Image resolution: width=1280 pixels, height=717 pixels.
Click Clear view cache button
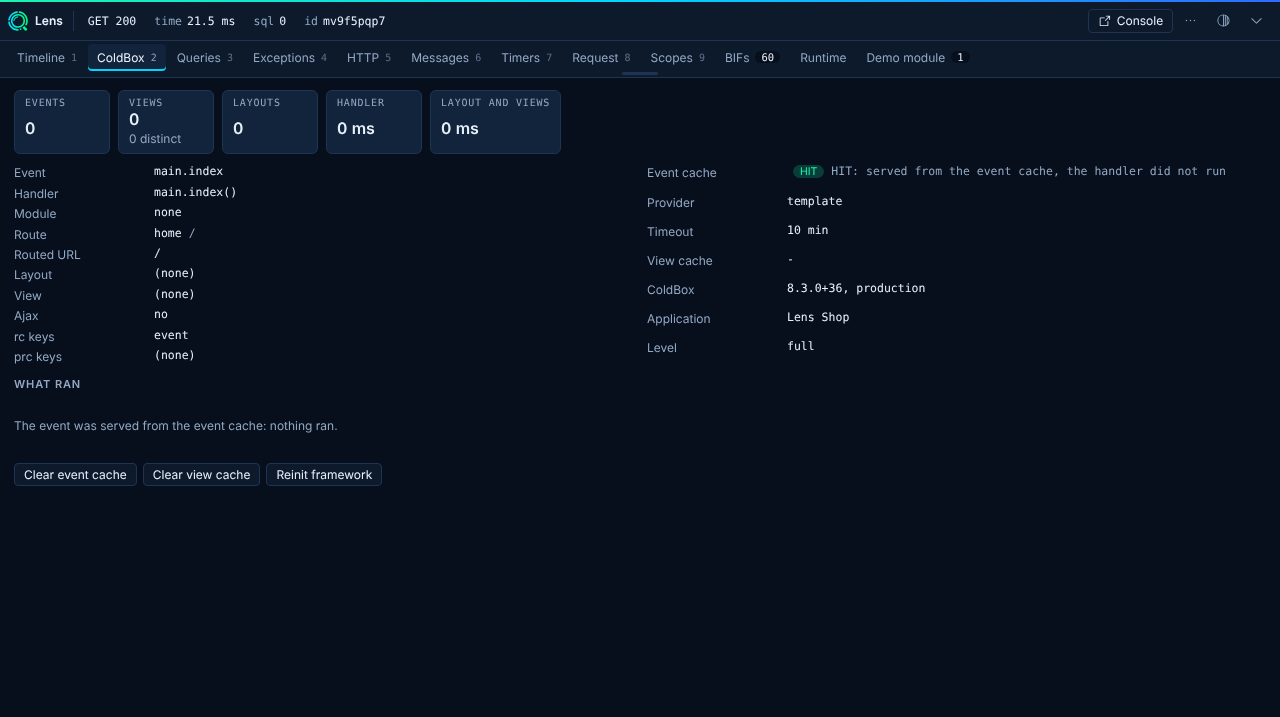201,475
